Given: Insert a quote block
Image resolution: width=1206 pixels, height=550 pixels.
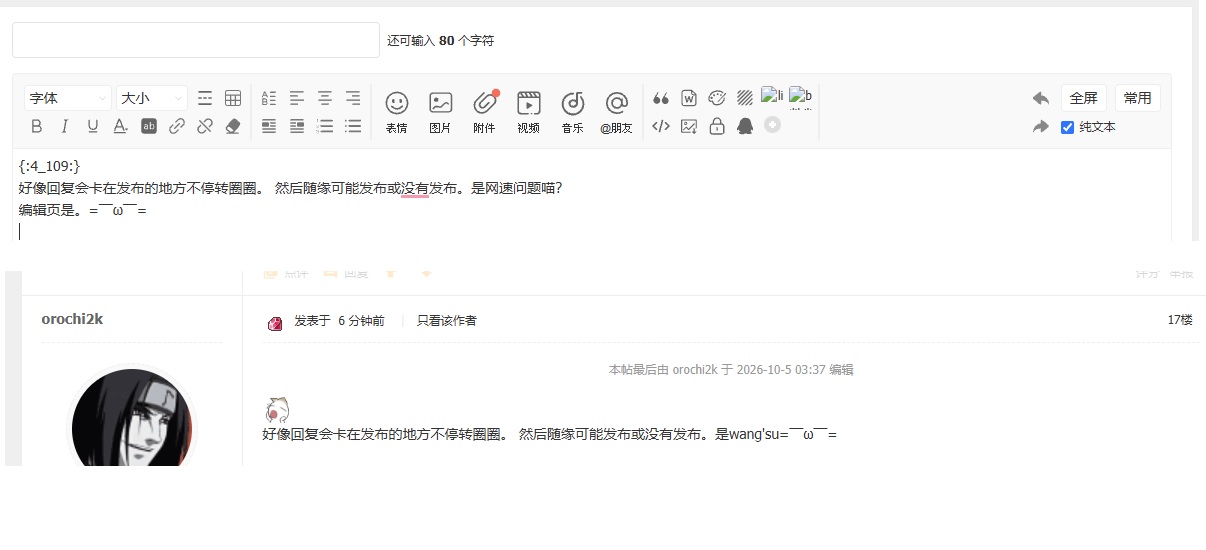Looking at the screenshot, I should pos(660,98).
